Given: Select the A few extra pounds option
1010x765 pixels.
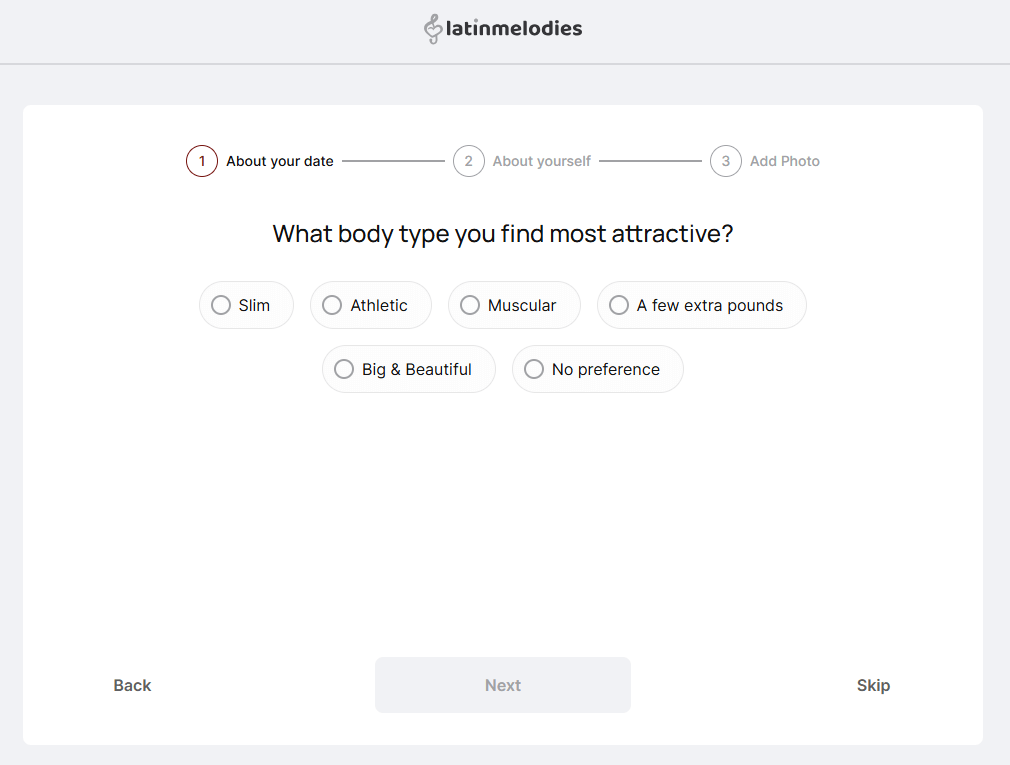Looking at the screenshot, I should pyautogui.click(x=701, y=305).
